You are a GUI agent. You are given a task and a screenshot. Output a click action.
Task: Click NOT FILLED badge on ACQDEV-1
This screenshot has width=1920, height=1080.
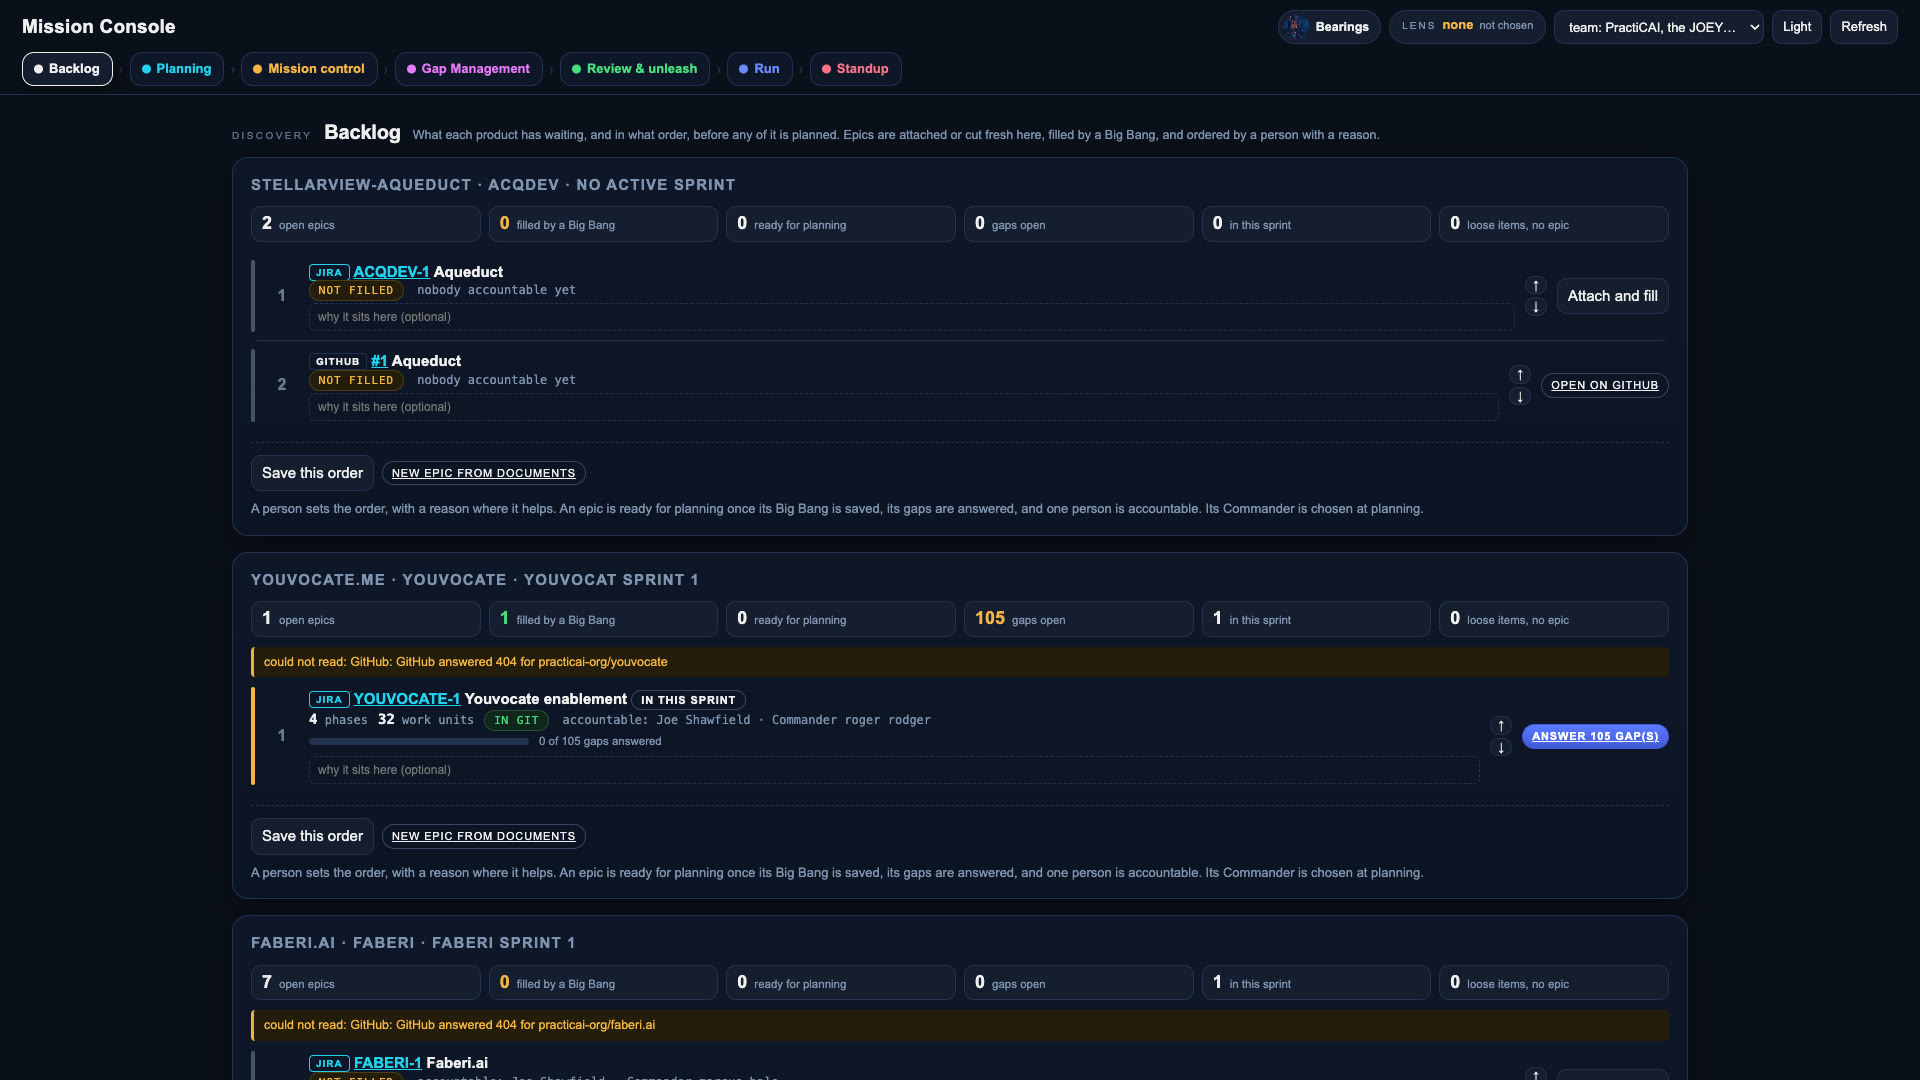[x=356, y=291]
